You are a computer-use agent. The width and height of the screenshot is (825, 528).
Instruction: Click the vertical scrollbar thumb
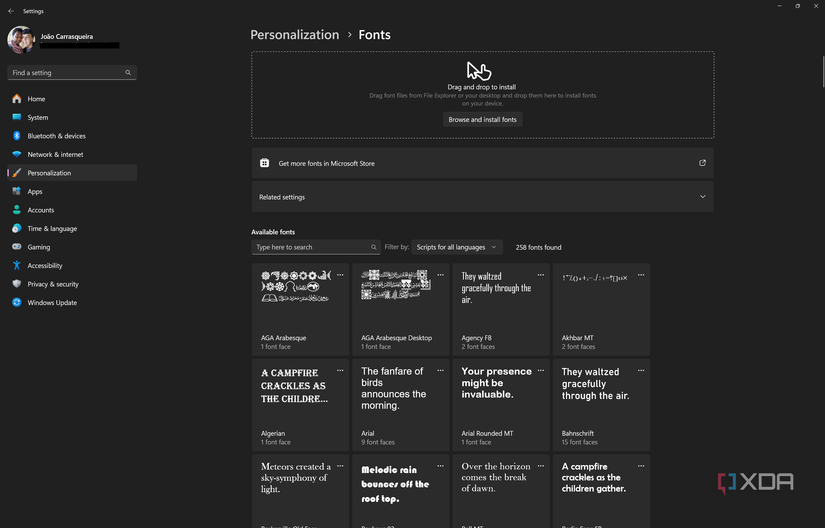822,72
